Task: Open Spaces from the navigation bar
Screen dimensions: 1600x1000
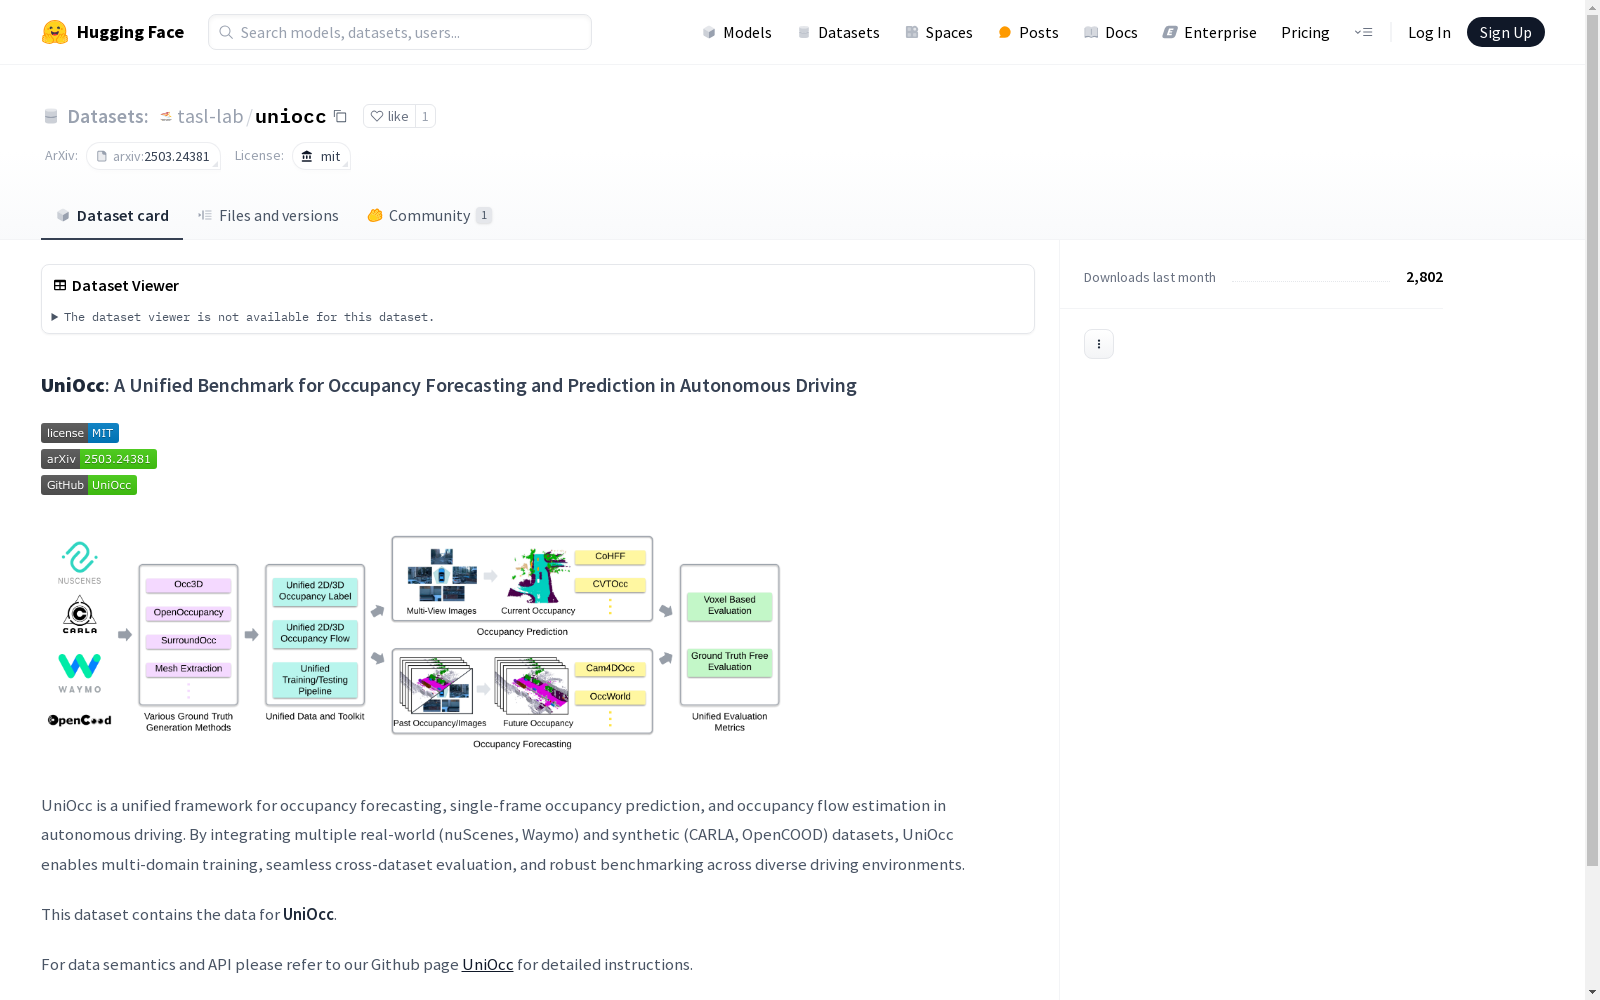Action: pos(939,32)
